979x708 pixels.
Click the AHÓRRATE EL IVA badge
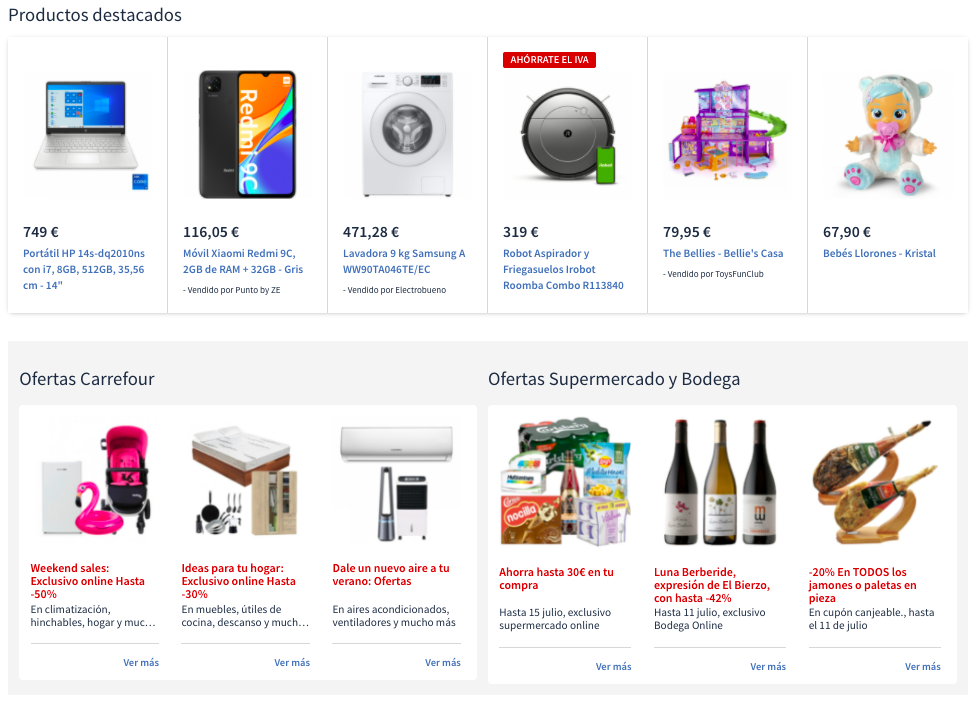[x=549, y=60]
